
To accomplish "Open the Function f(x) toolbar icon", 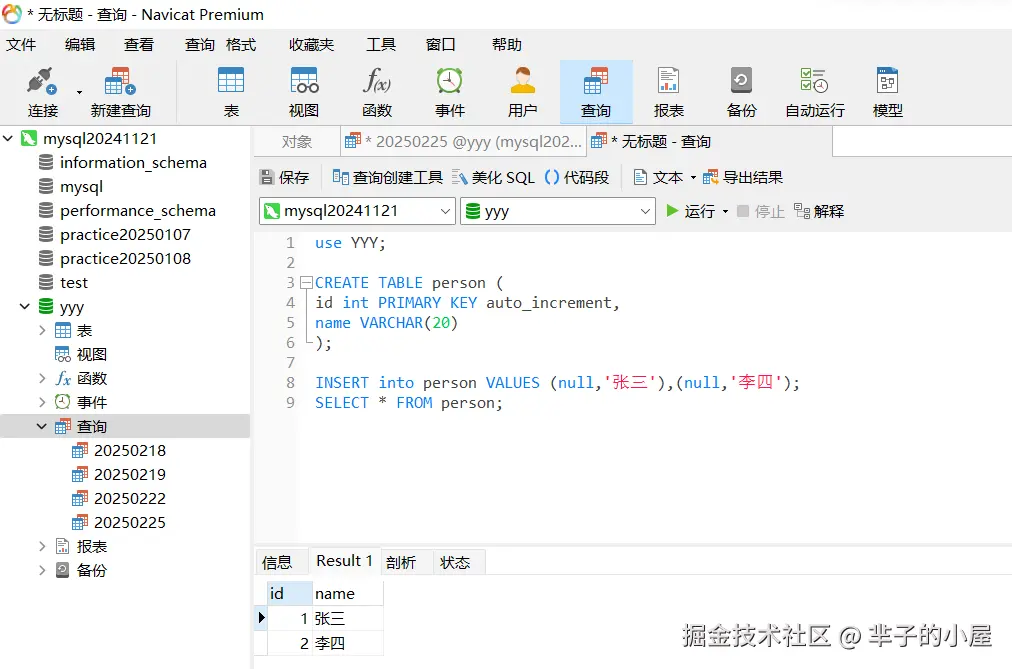I will (x=377, y=81).
